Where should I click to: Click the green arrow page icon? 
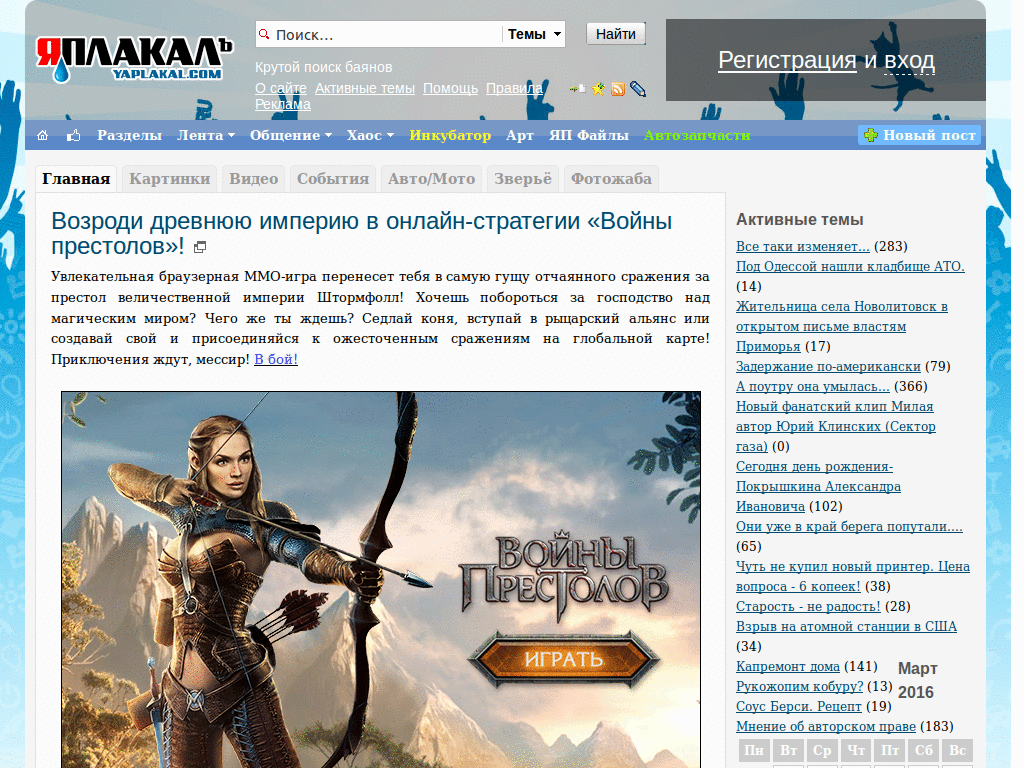(x=577, y=89)
